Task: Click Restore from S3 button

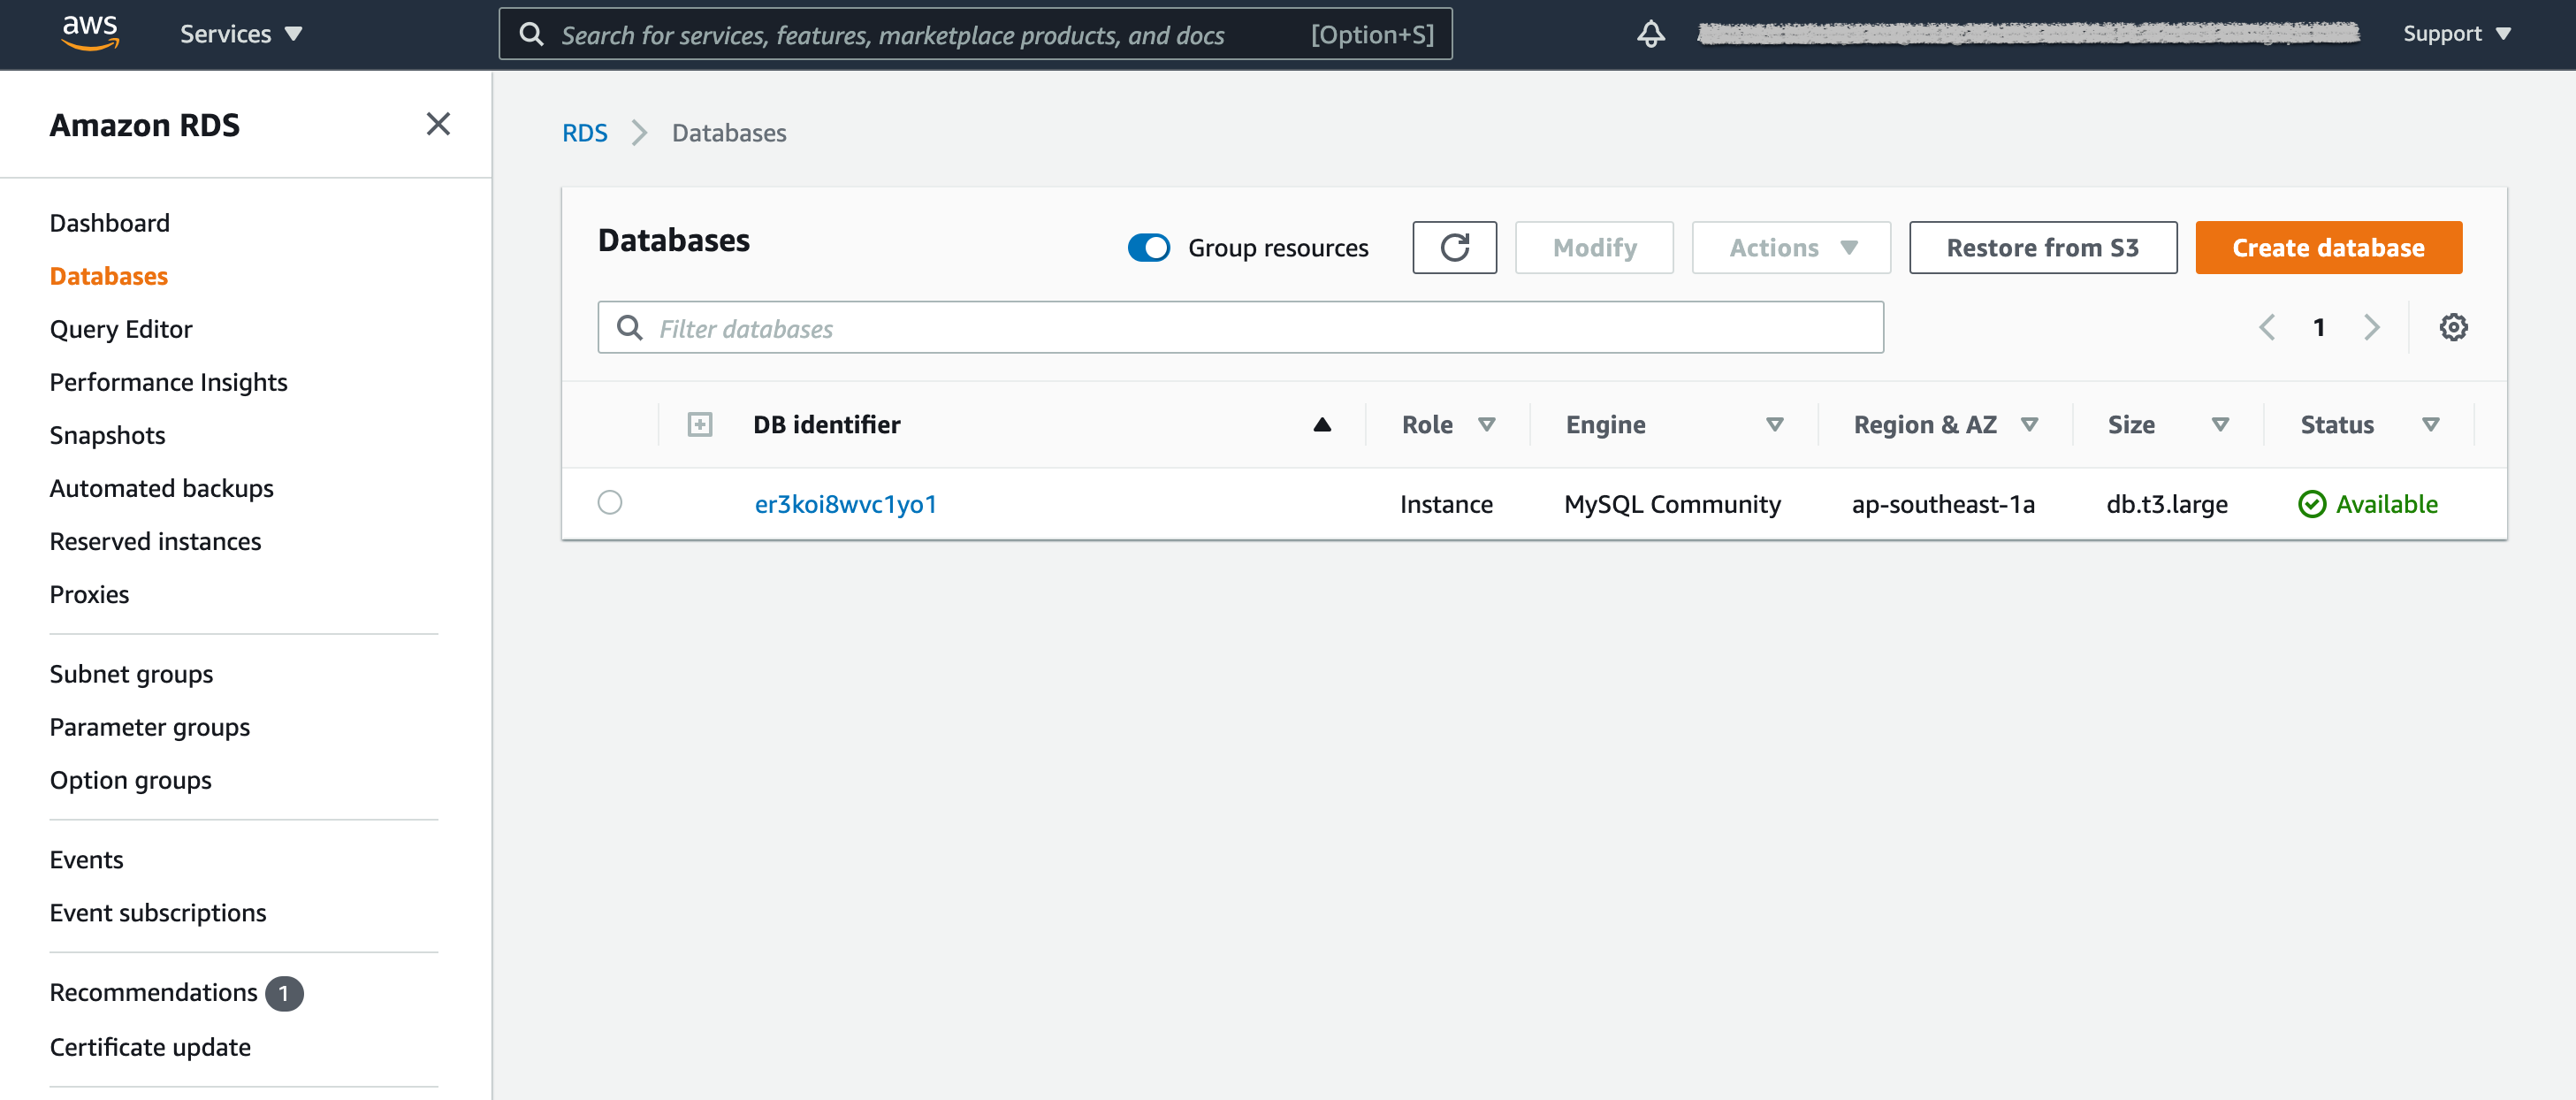Action: (x=2042, y=247)
